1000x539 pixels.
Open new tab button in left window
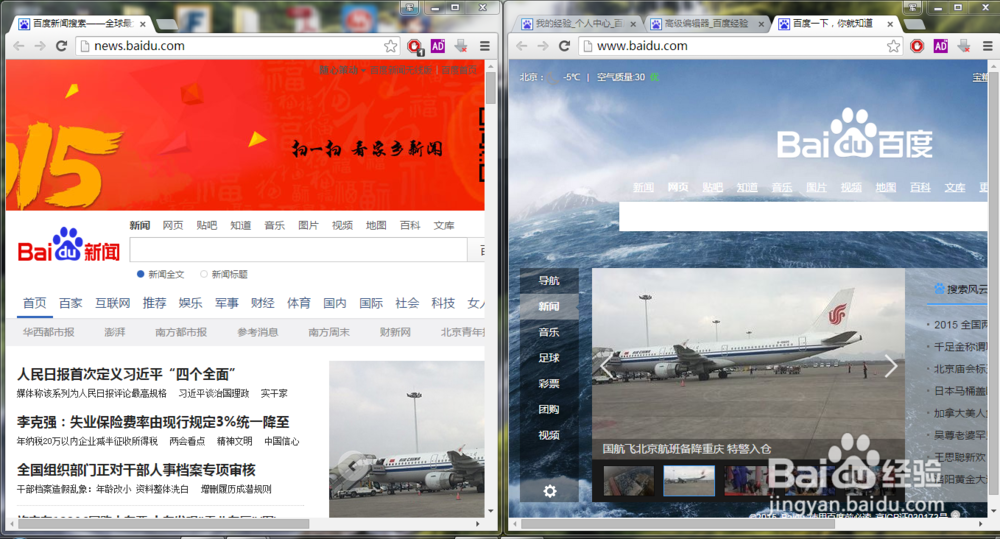click(166, 24)
